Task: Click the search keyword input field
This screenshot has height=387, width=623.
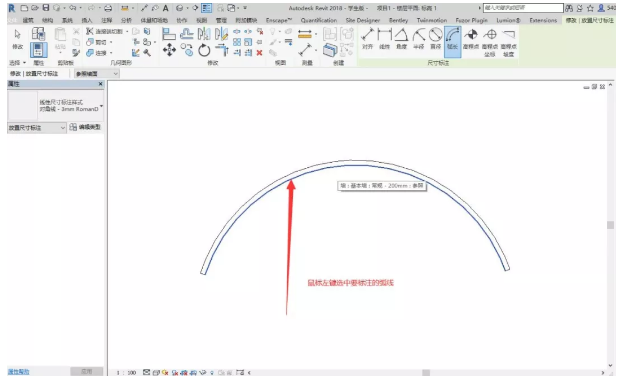Action: [523, 8]
